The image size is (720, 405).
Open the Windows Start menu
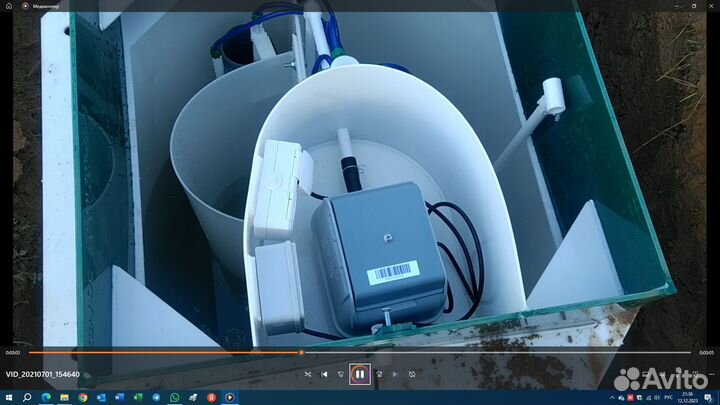click(x=9, y=397)
